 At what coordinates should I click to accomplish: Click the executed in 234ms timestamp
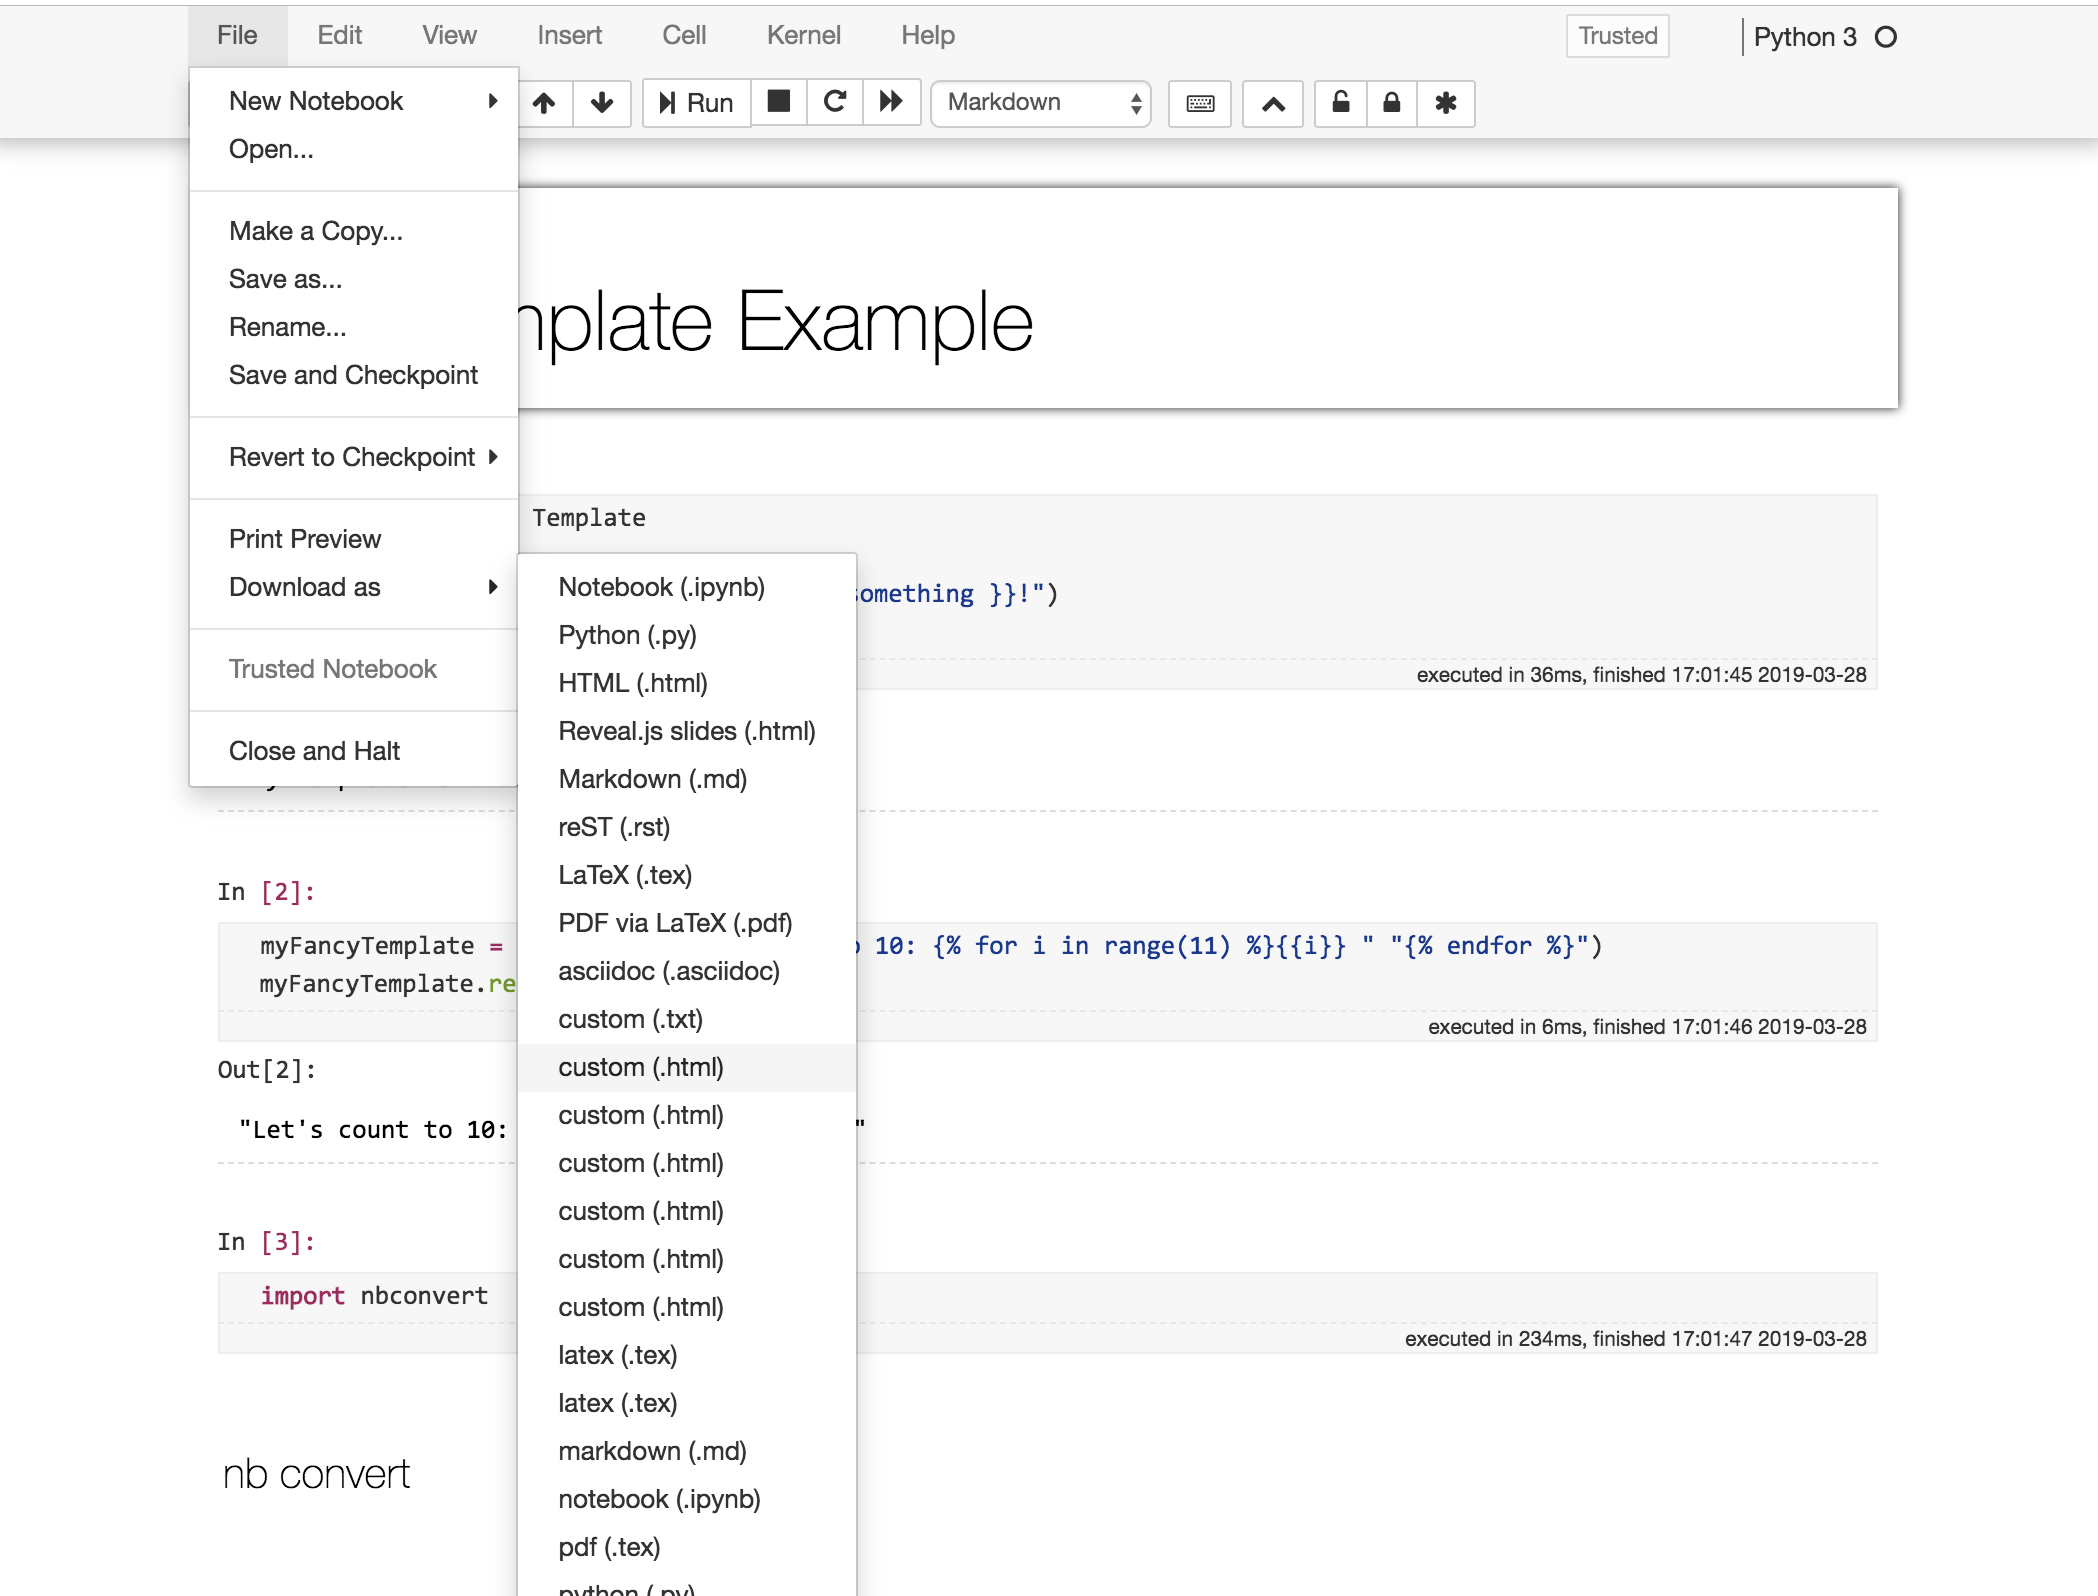point(1635,1339)
